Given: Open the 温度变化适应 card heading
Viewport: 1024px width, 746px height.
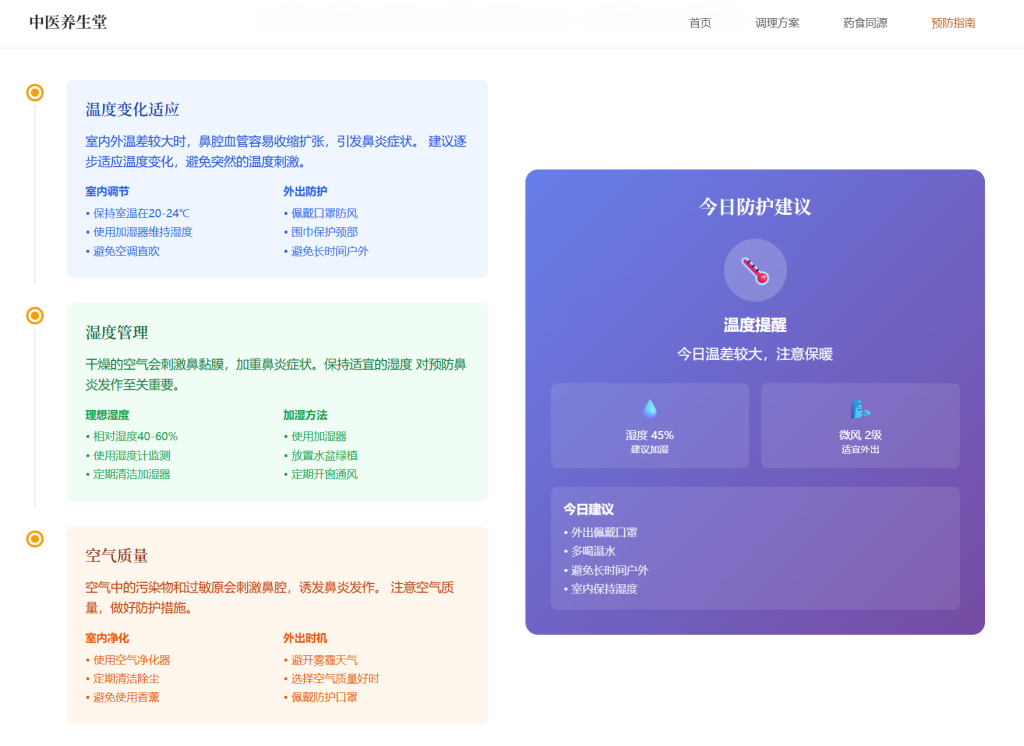Looking at the screenshot, I should click(132, 109).
